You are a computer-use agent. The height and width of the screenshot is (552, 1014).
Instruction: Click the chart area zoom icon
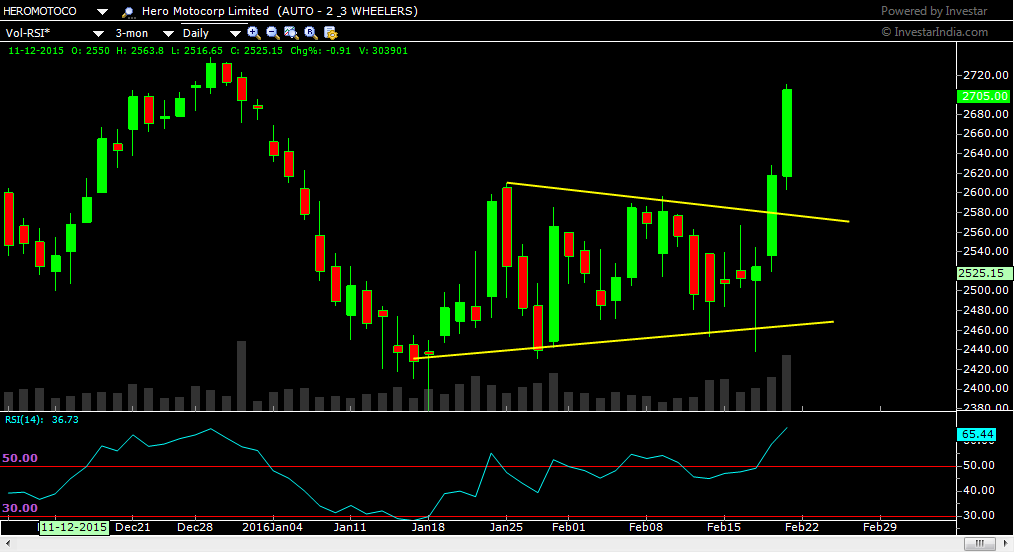click(291, 32)
